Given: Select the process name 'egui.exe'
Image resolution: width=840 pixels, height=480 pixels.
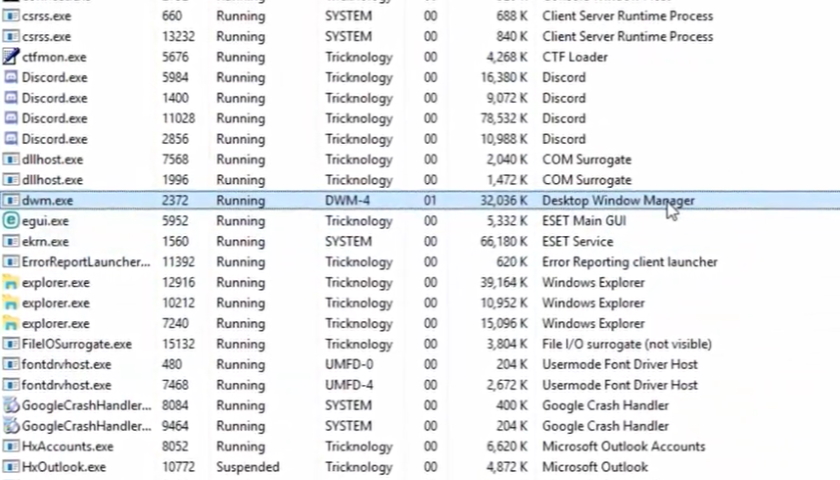Looking at the screenshot, I should point(45,221).
